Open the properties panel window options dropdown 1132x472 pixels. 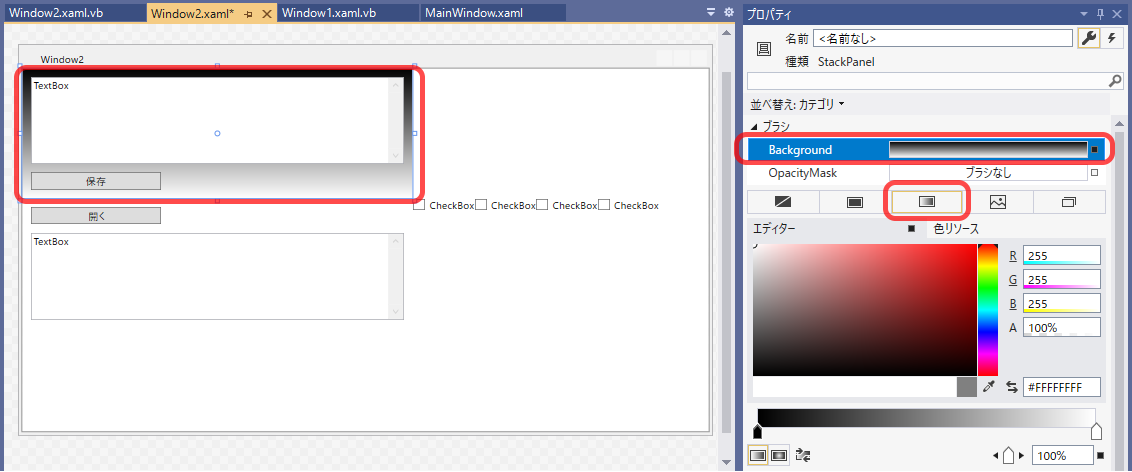pyautogui.click(x=1084, y=13)
